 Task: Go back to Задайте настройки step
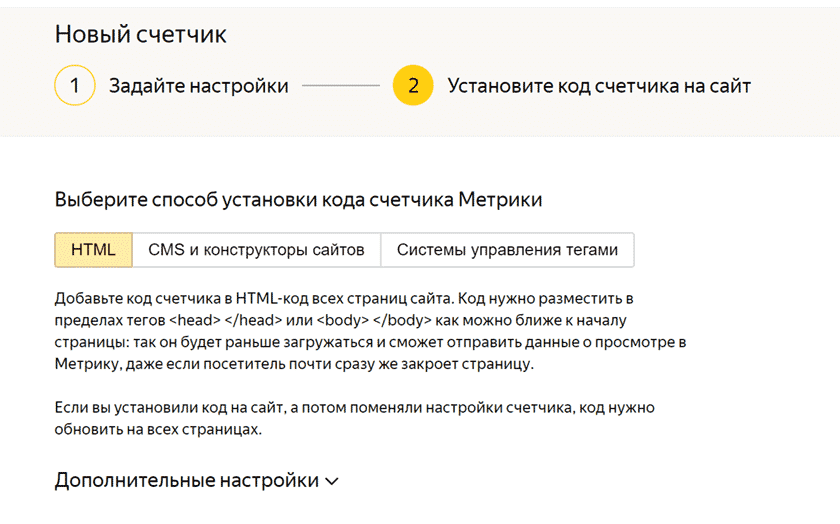[199, 86]
